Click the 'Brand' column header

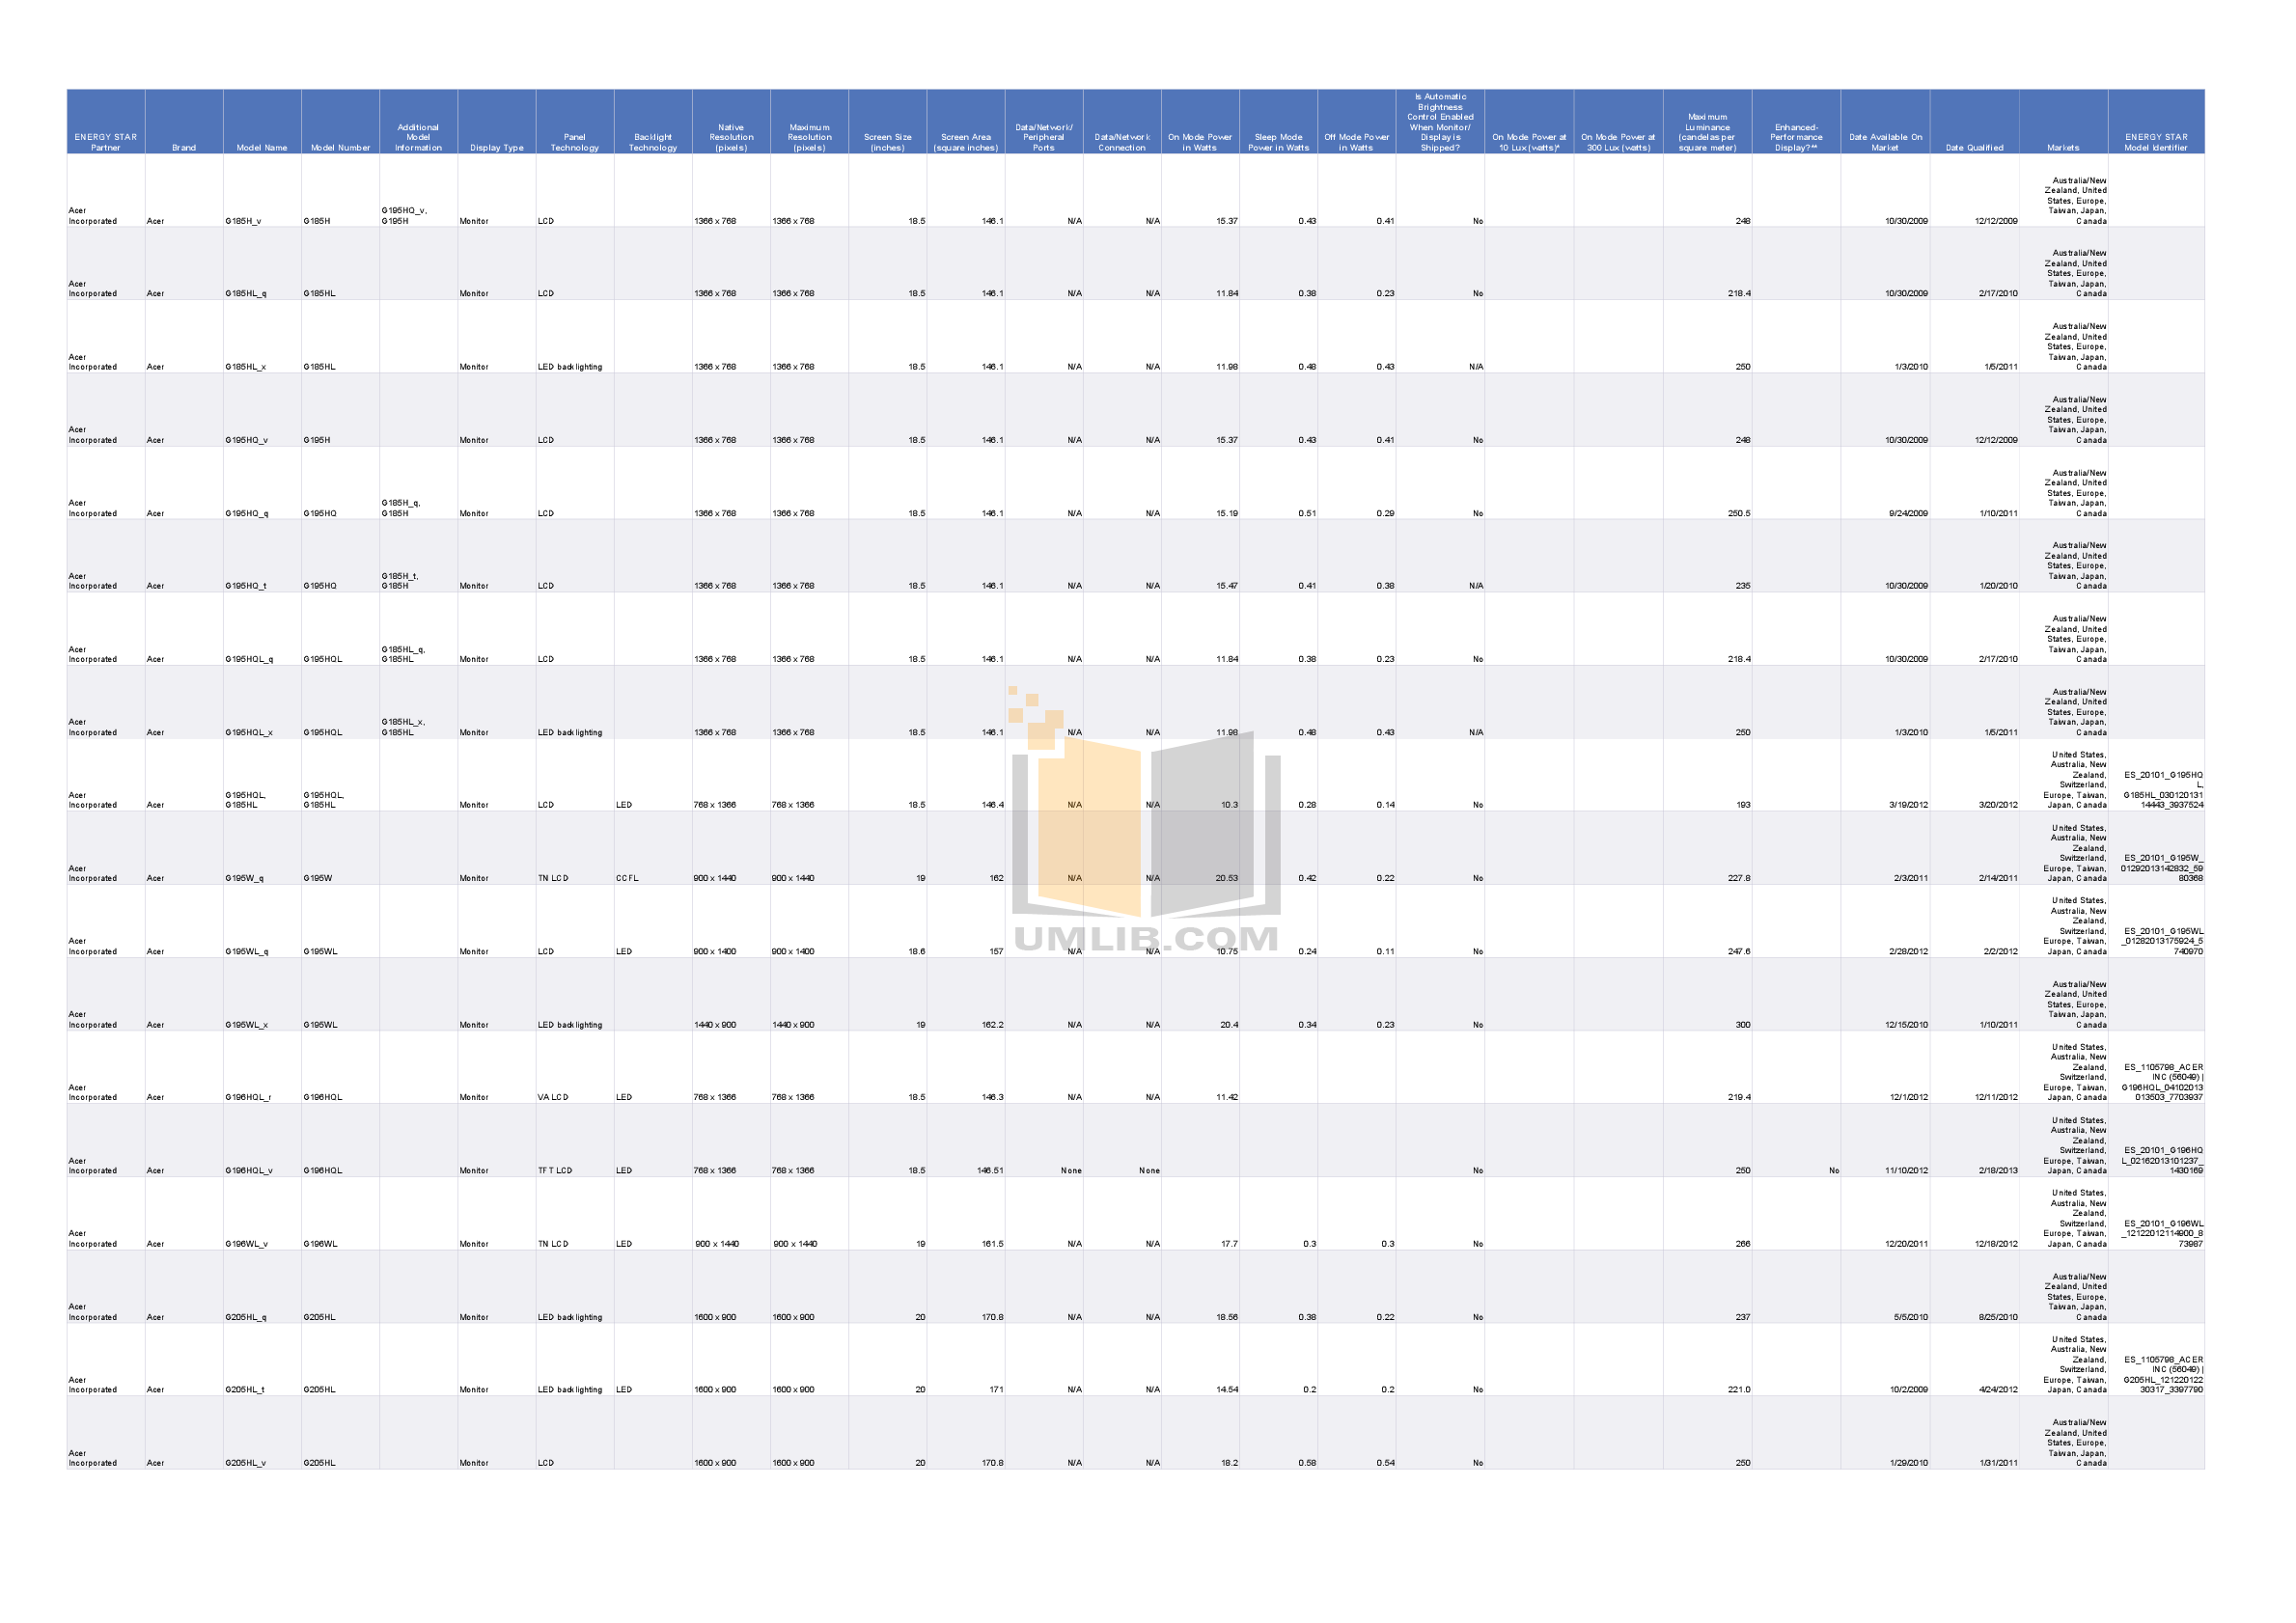coord(184,147)
